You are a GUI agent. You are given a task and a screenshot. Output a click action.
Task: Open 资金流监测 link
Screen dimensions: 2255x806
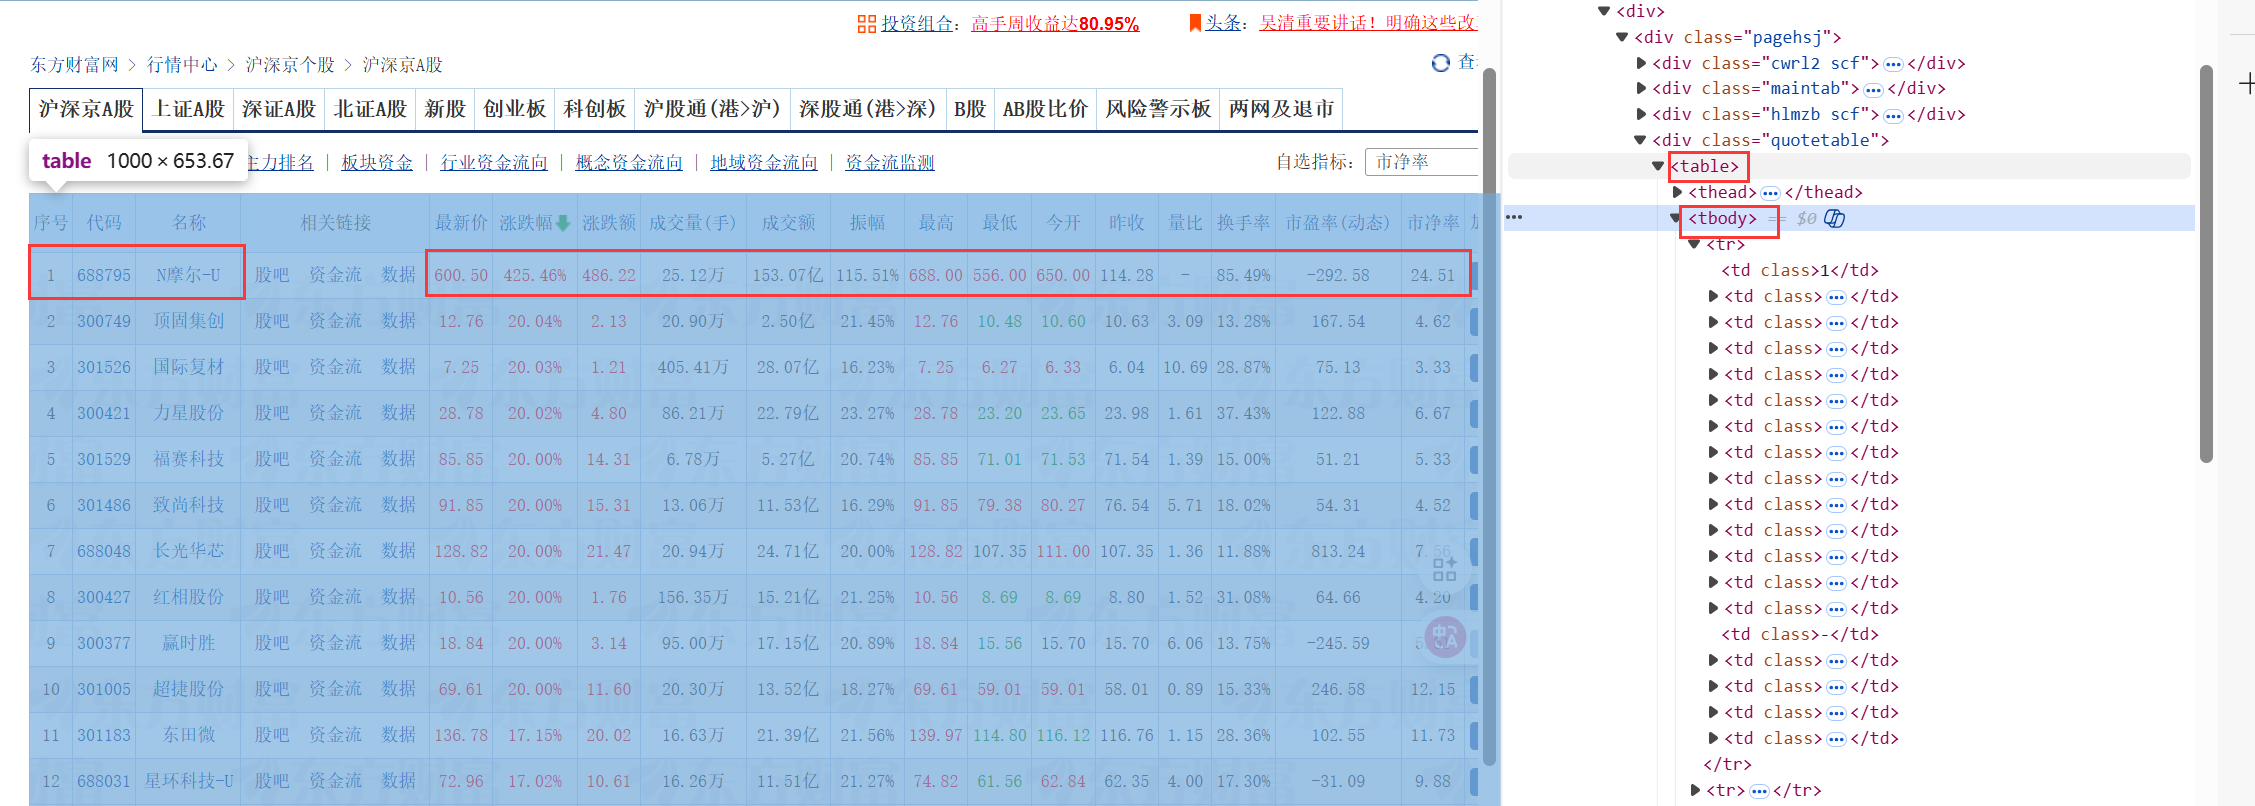click(x=890, y=162)
